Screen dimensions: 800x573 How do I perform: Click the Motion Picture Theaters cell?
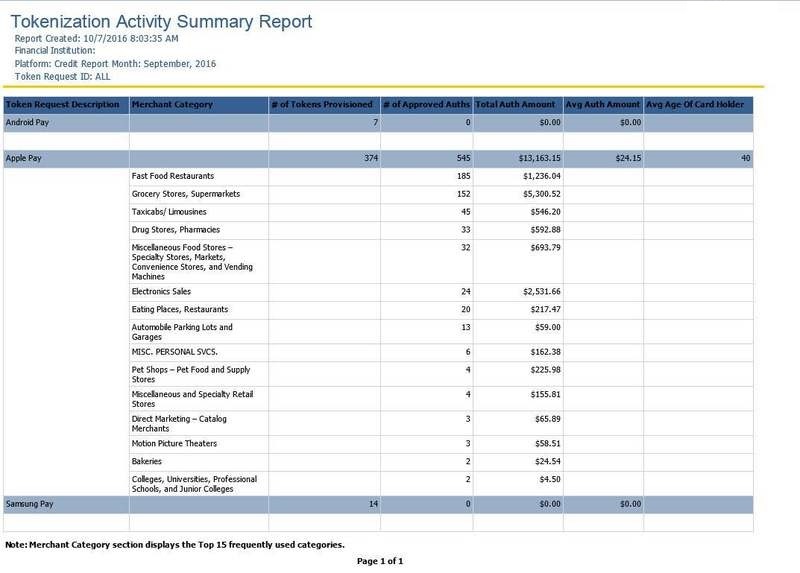tap(174, 443)
